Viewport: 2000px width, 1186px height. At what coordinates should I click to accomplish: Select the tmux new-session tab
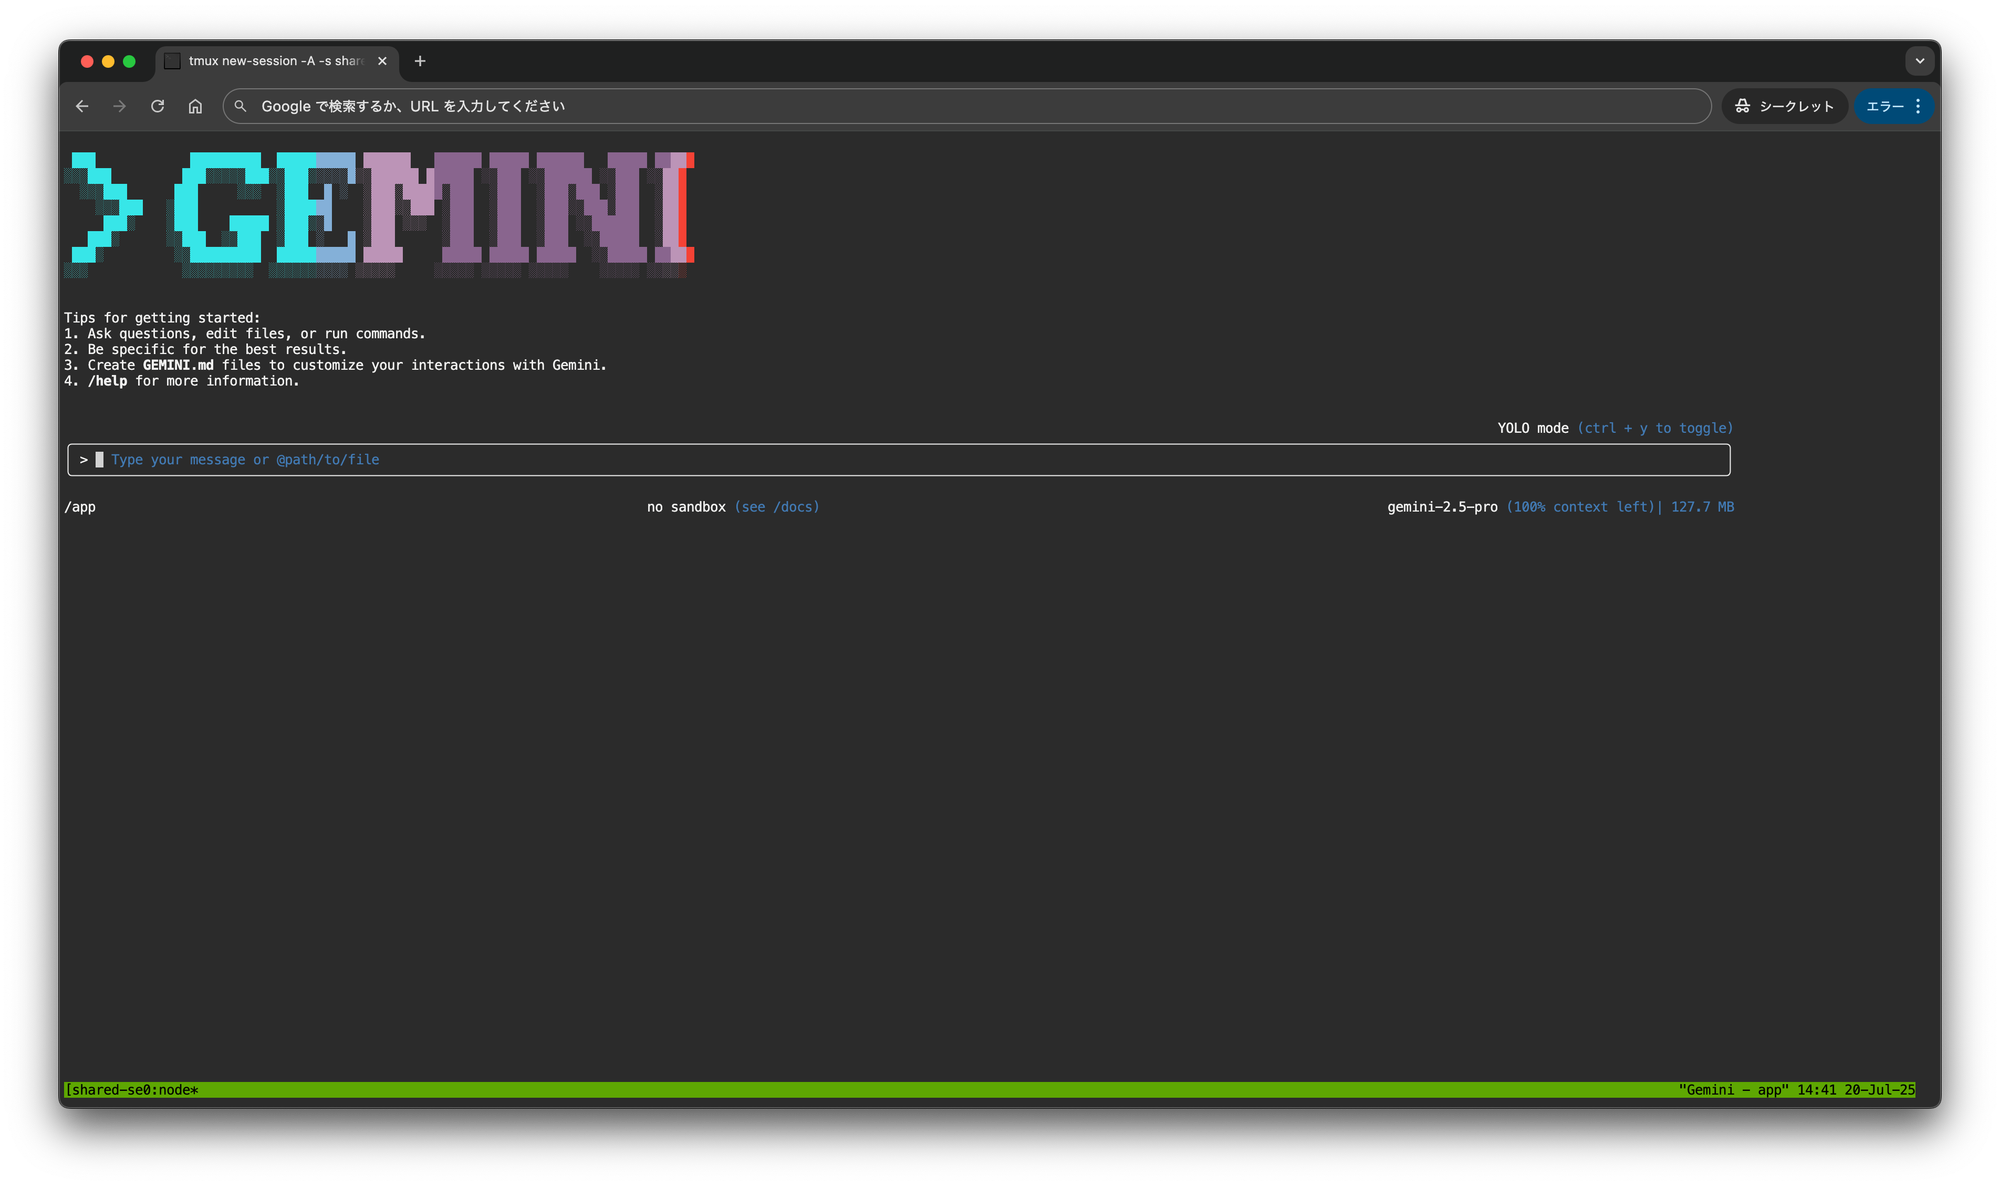pyautogui.click(x=277, y=61)
